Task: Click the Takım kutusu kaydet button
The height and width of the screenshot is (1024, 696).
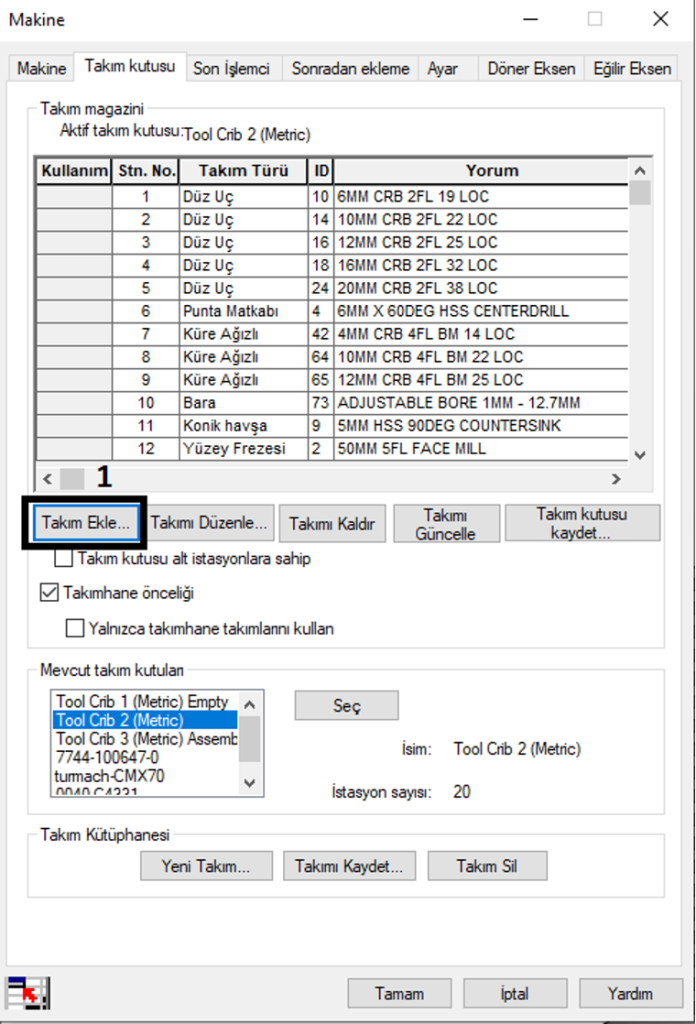Action: coord(582,523)
